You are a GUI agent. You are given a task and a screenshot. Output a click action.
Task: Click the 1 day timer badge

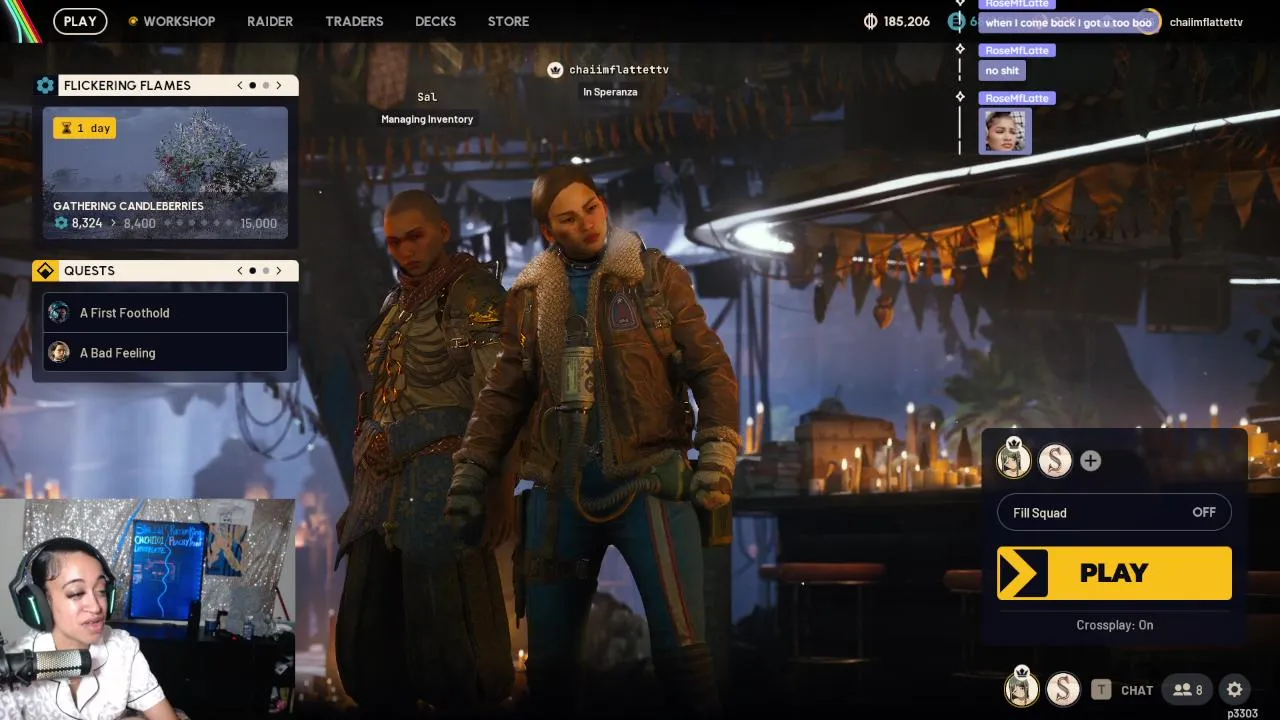tap(85, 128)
